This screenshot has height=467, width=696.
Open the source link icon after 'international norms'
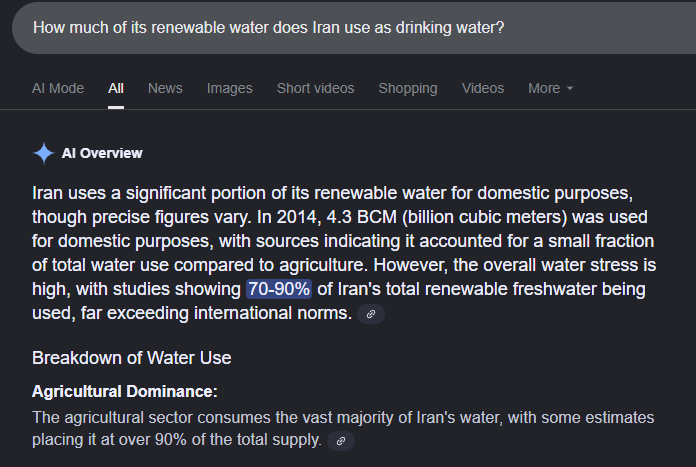click(371, 314)
